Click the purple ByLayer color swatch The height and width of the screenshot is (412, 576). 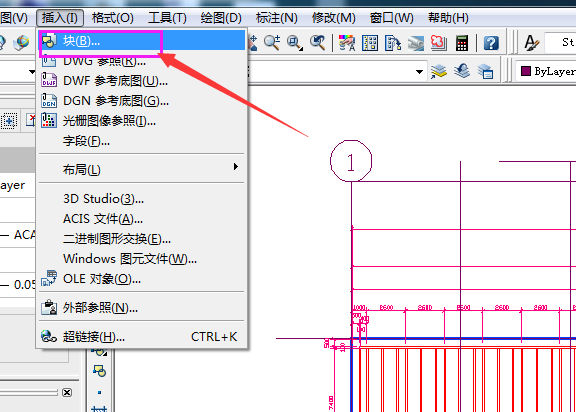tap(526, 71)
